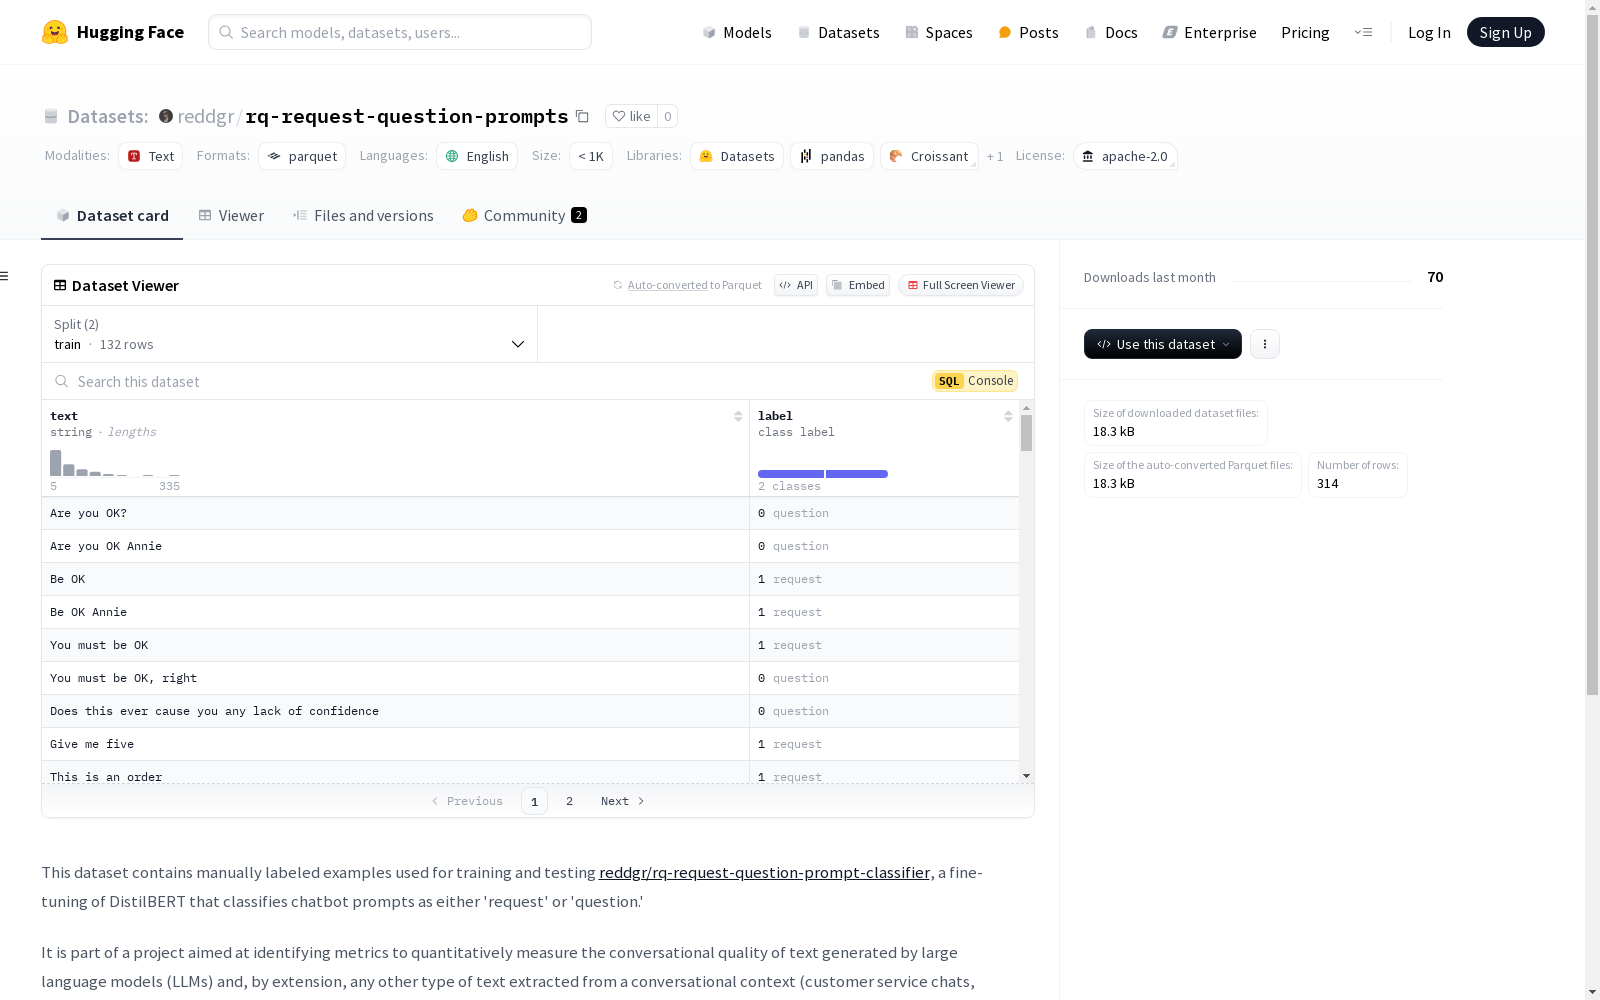This screenshot has height=1000, width=1600.
Task: Show the +1 more libraries
Action: point(995,156)
